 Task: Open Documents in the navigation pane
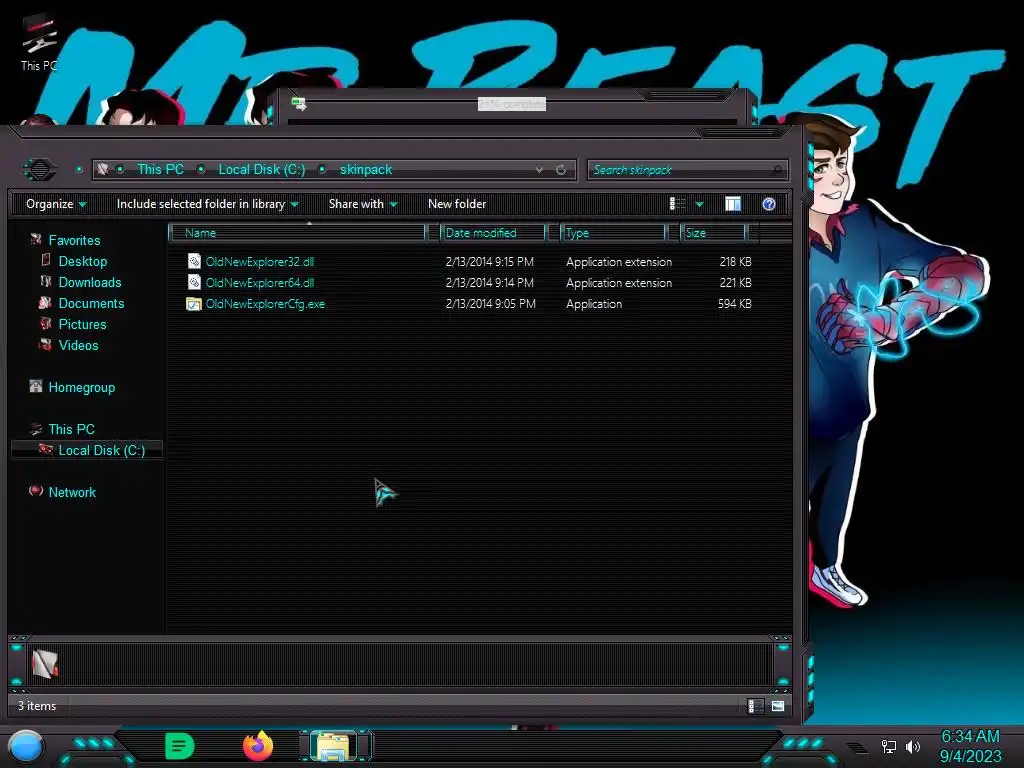click(x=91, y=303)
